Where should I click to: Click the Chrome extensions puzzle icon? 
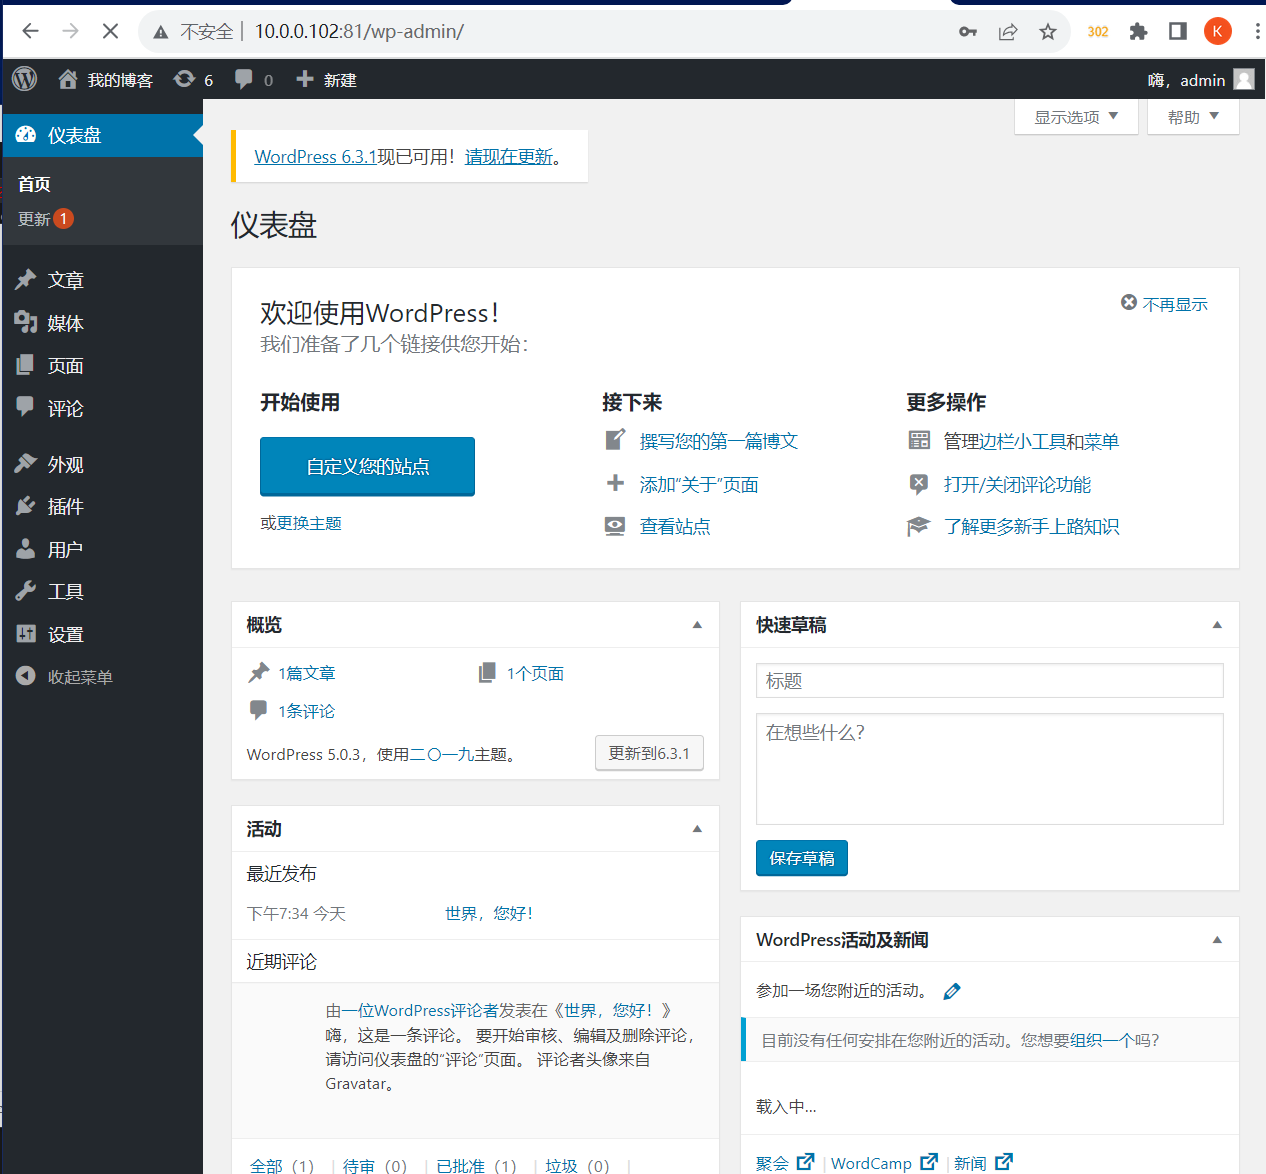[1138, 31]
